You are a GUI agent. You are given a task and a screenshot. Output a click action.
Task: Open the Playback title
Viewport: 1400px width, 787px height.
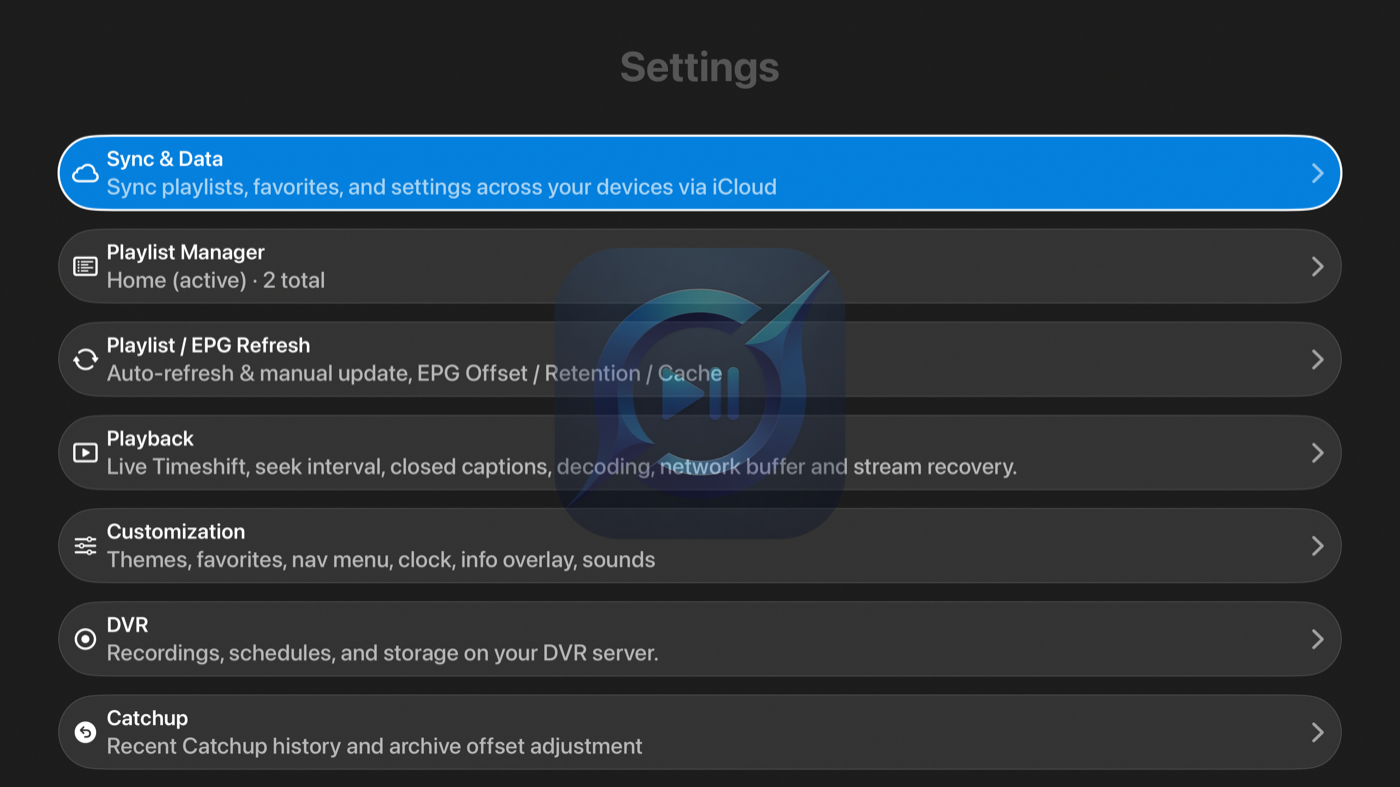150,438
